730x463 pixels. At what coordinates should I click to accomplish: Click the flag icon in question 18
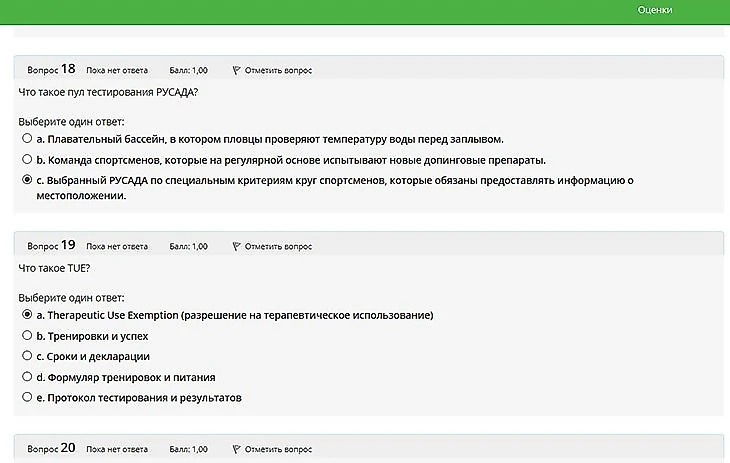[x=236, y=70]
